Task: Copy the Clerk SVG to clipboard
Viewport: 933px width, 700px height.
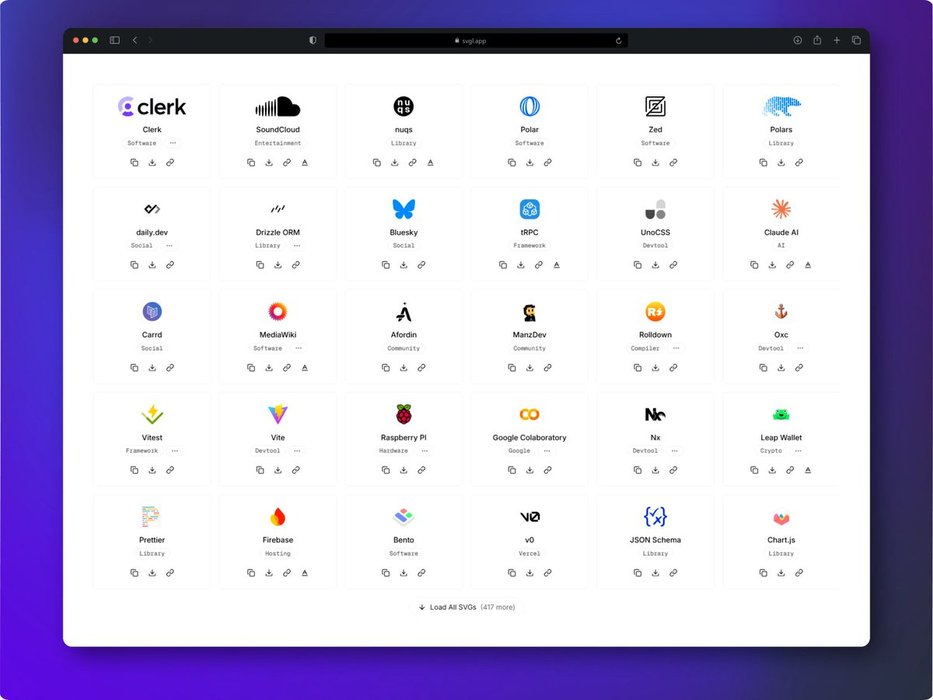Action: click(134, 162)
